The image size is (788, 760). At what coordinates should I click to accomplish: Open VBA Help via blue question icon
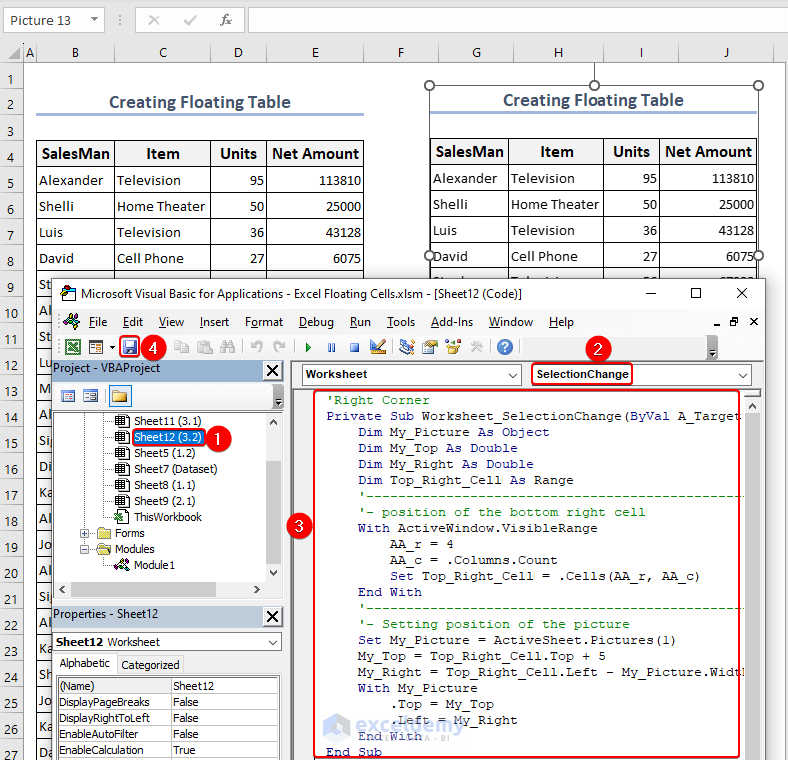click(x=505, y=347)
